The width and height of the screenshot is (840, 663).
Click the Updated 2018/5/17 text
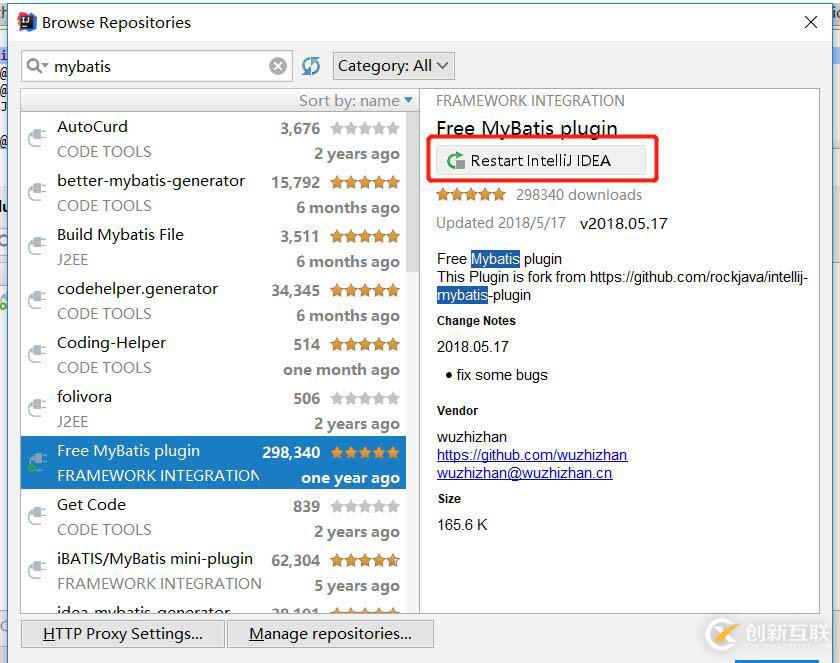coord(501,223)
